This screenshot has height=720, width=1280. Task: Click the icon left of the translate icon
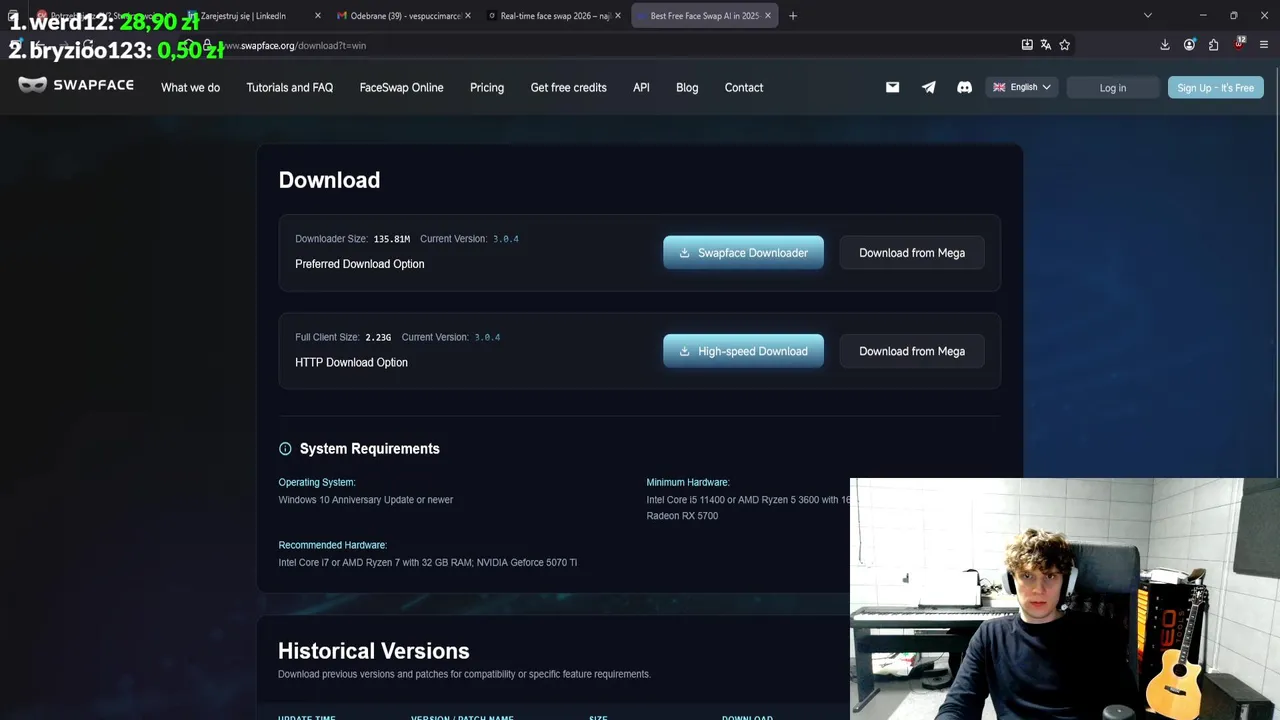[x=1027, y=45]
